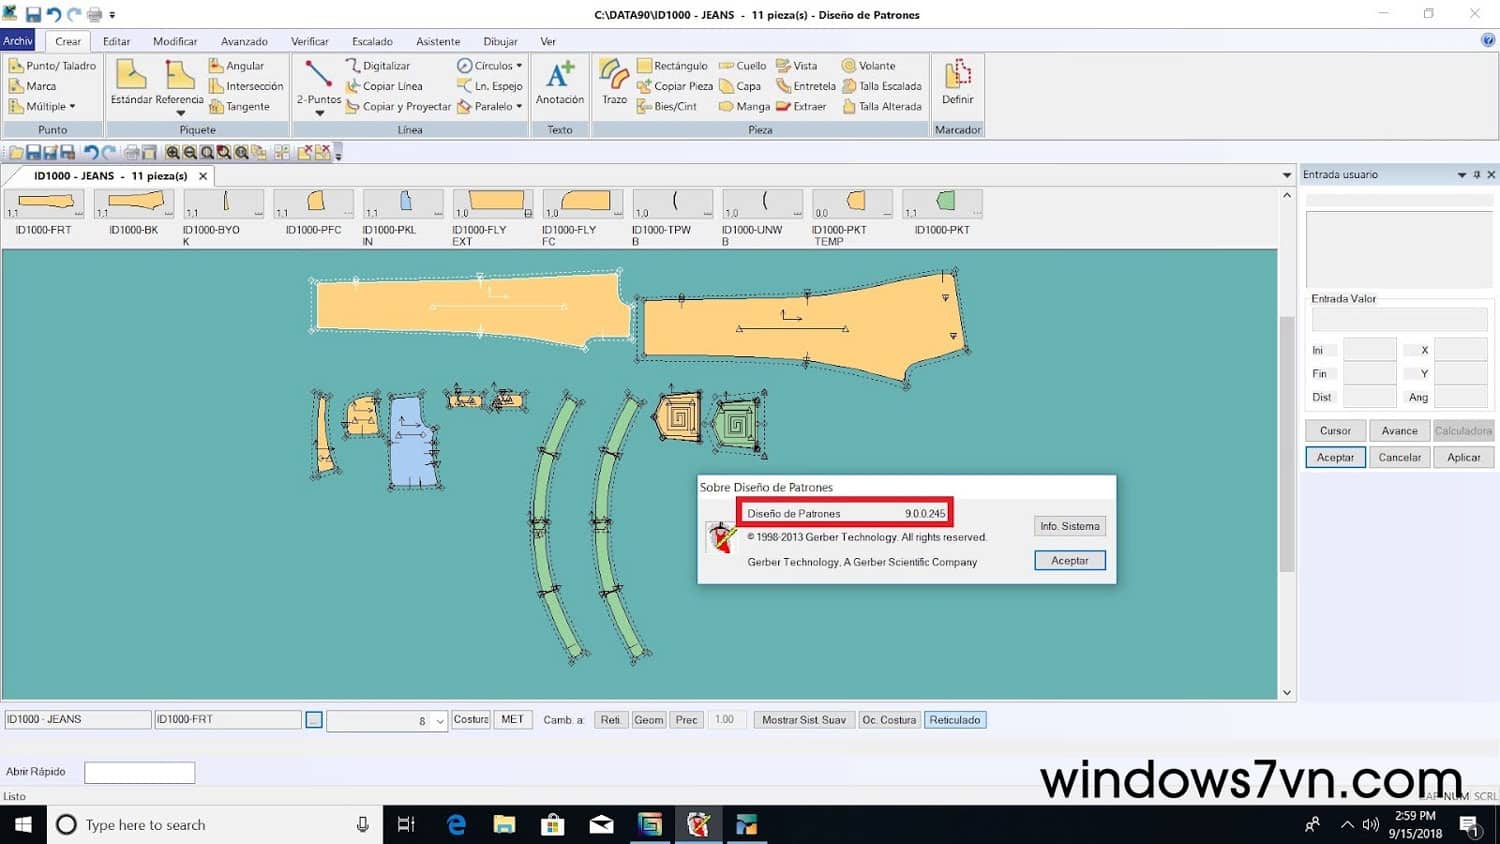Toggle the Prec button
1500x844 pixels.
686,720
